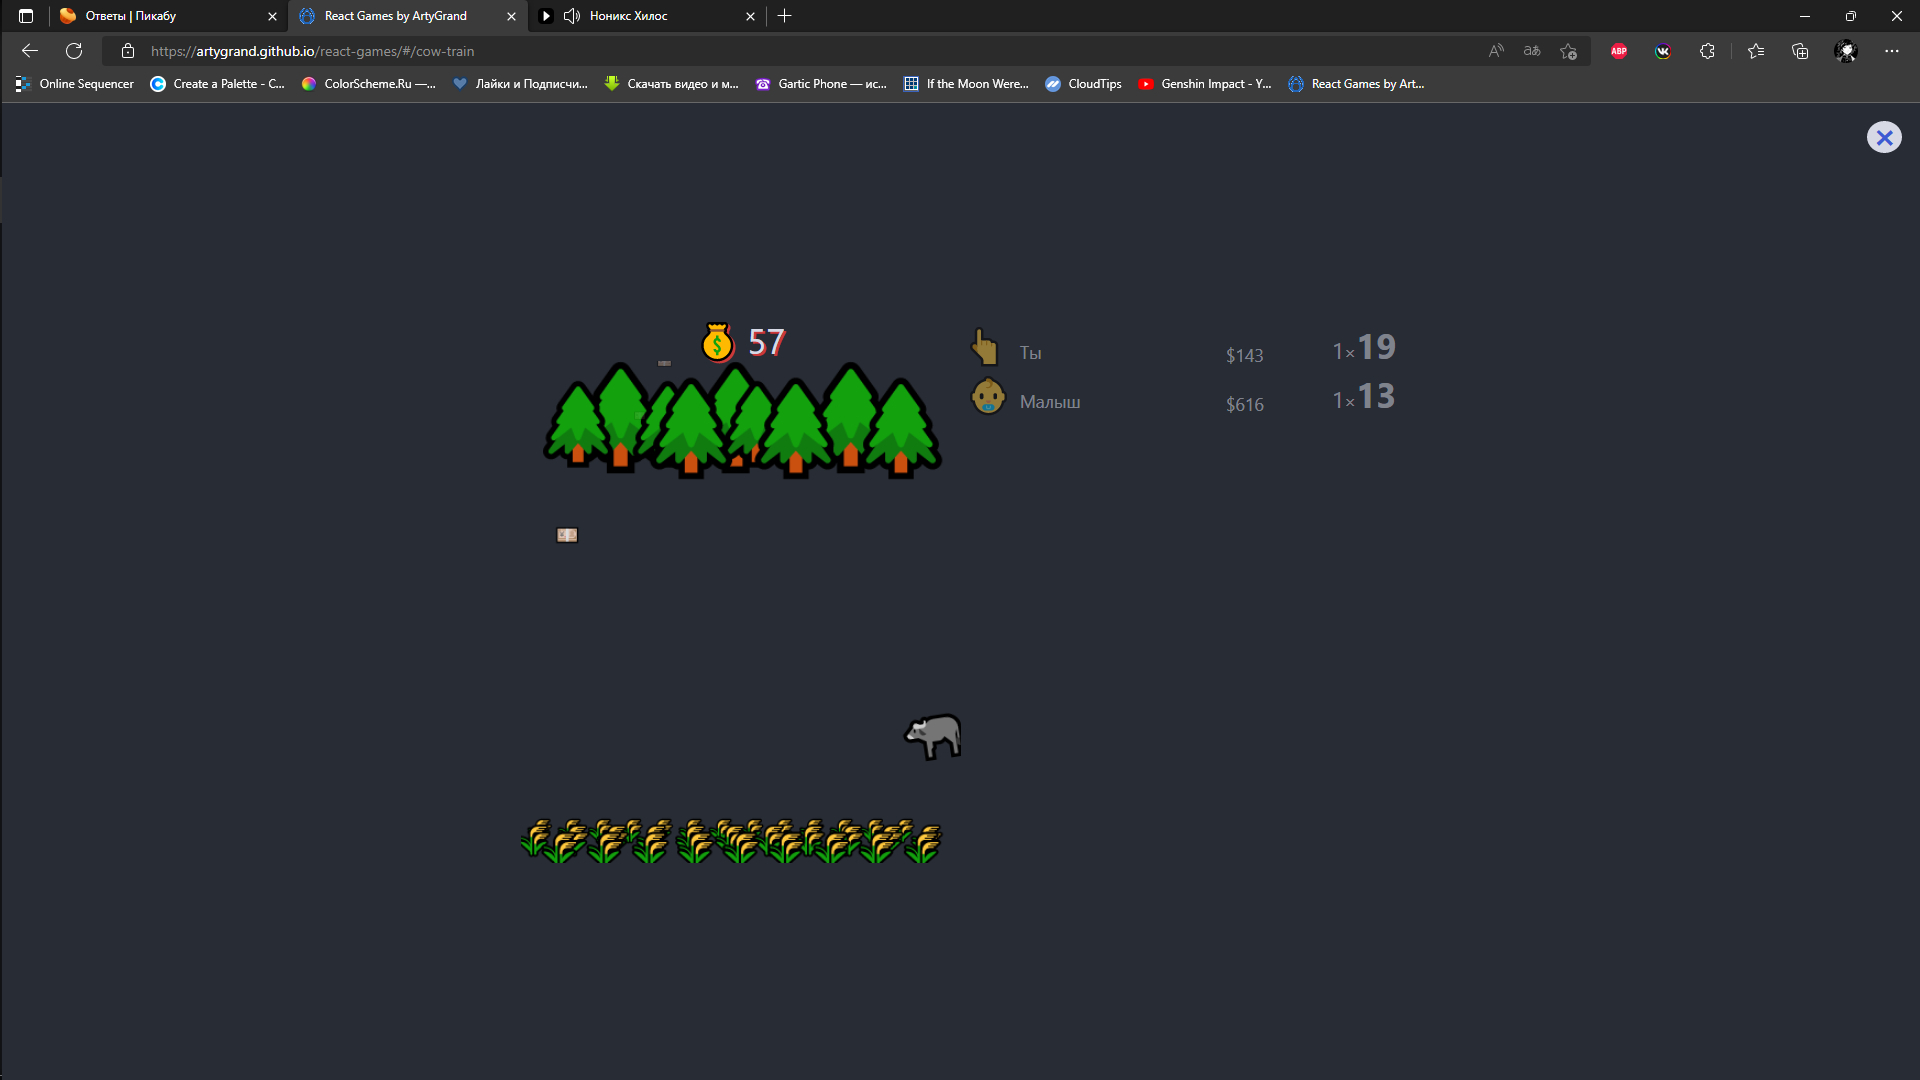Close the game with blue X button

pos(1884,137)
